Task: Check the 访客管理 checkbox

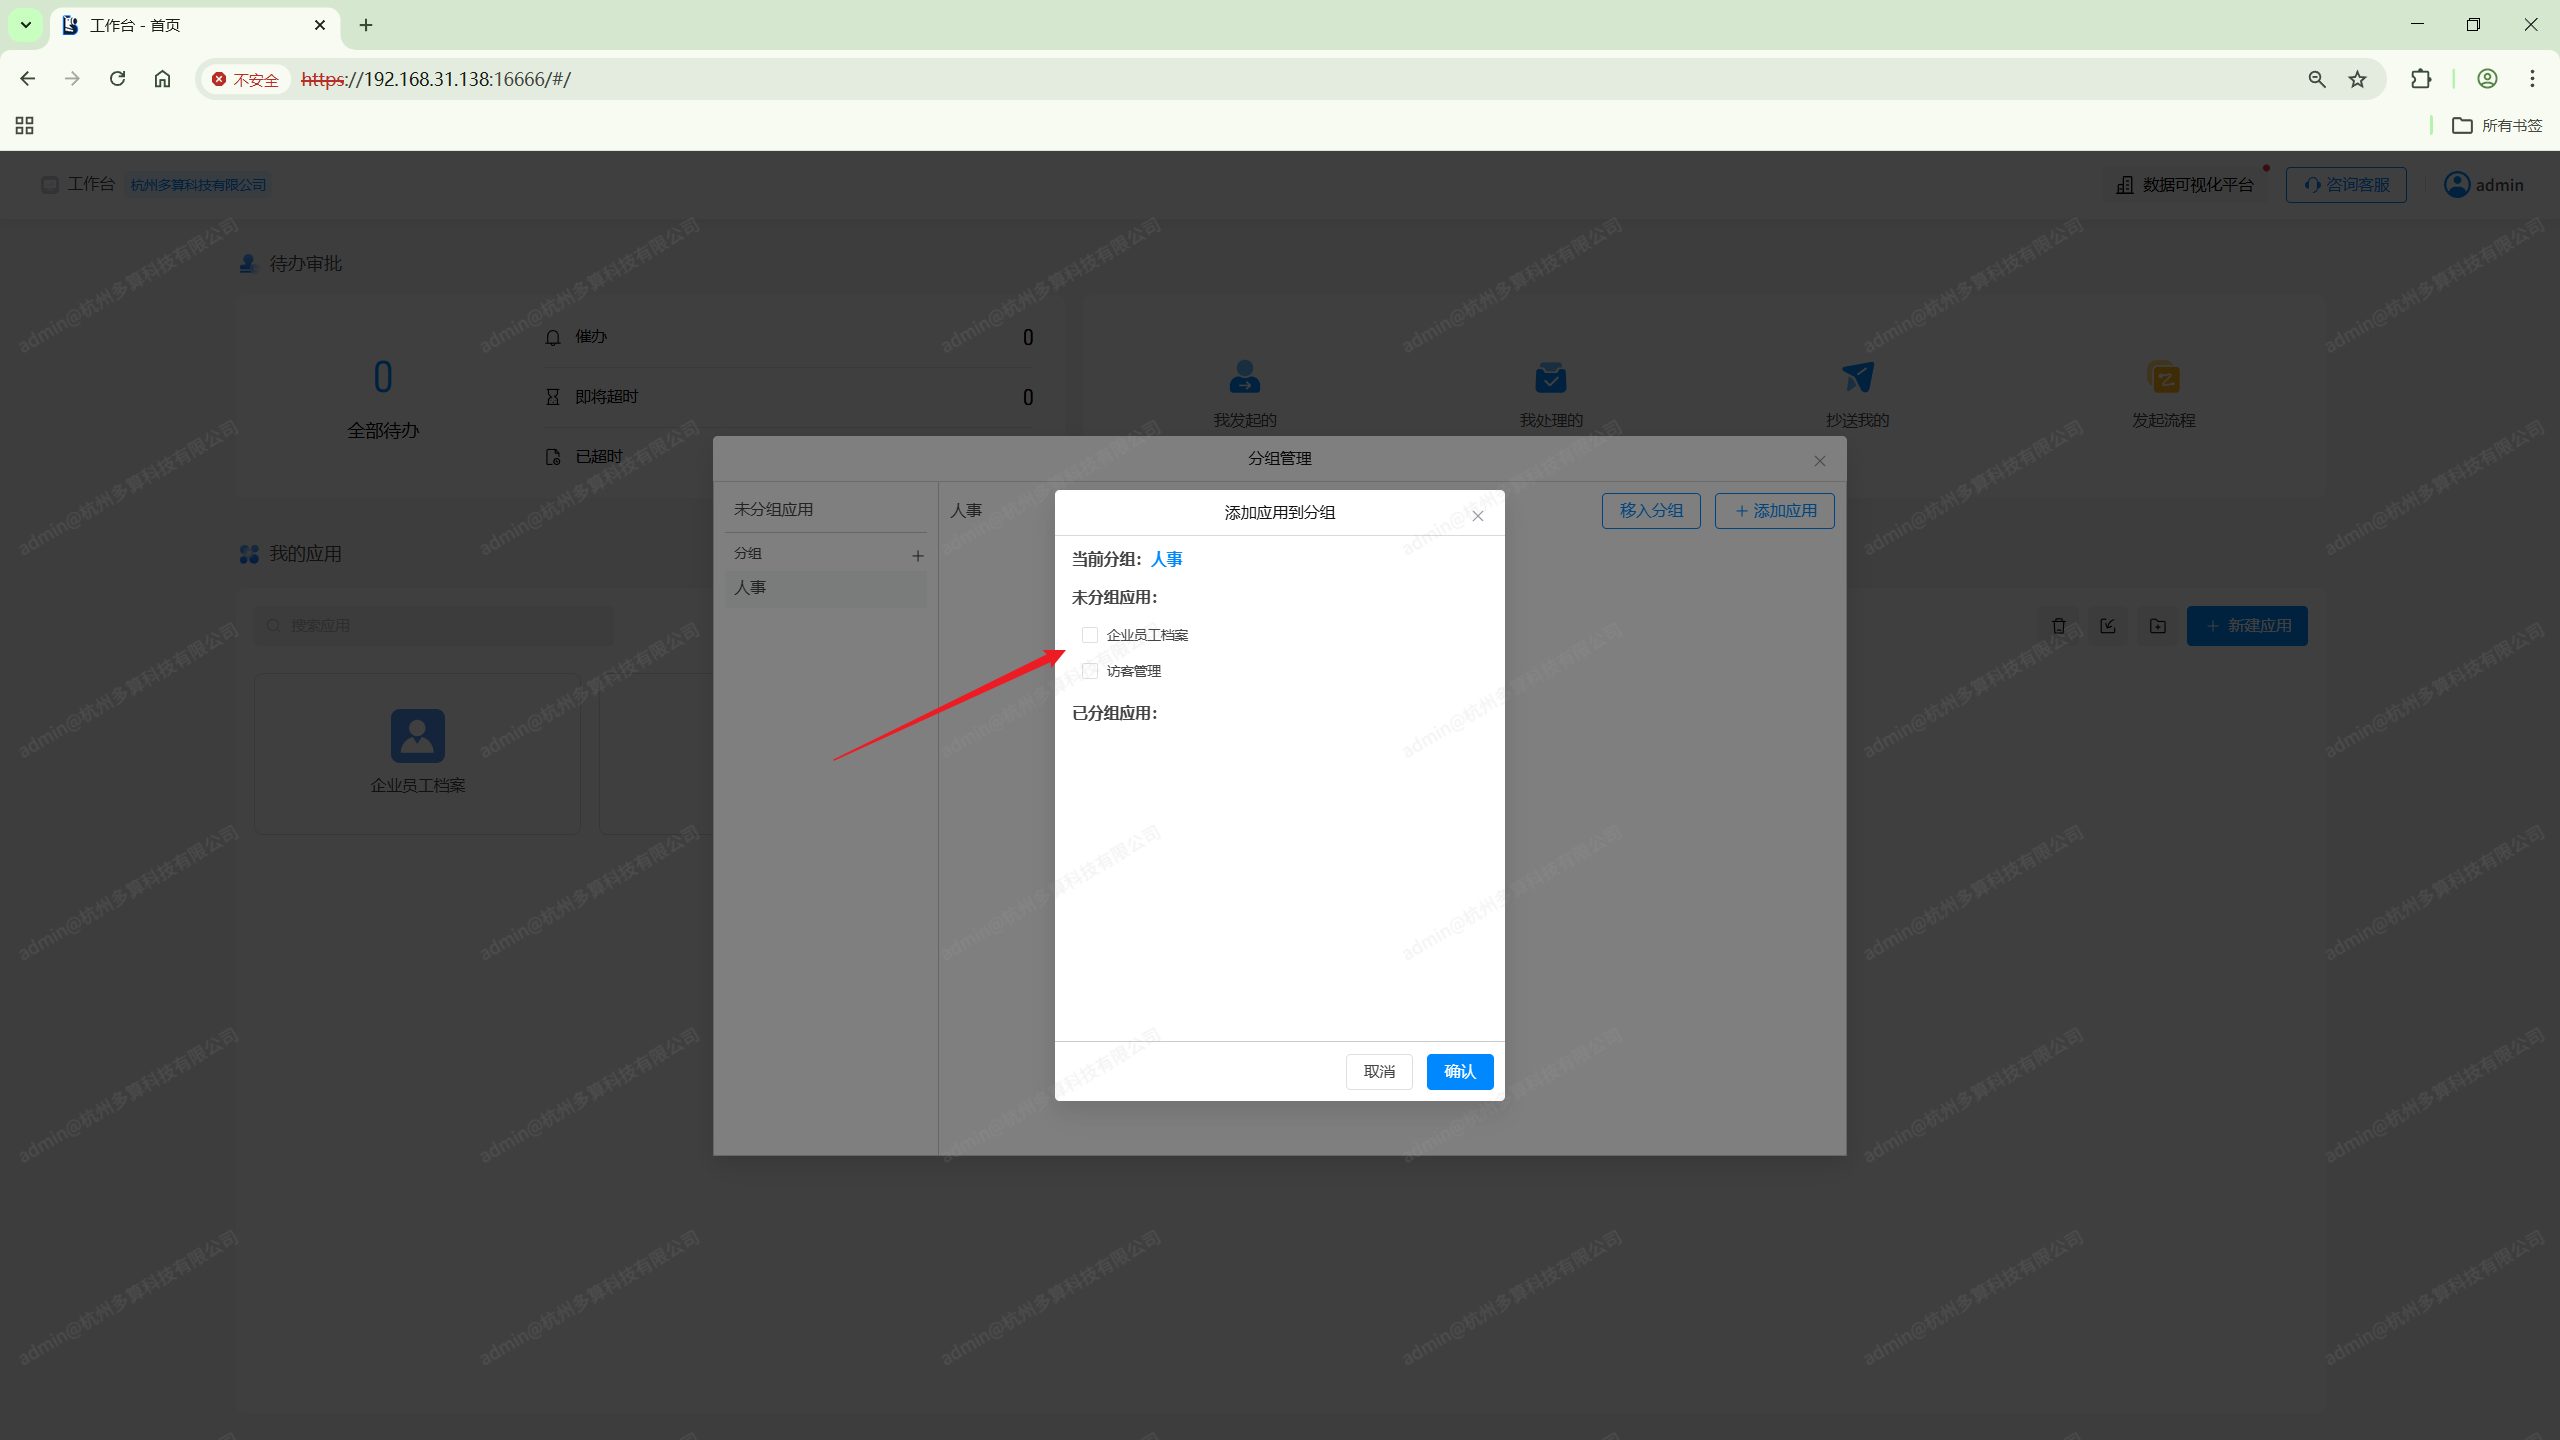Action: [x=1090, y=671]
